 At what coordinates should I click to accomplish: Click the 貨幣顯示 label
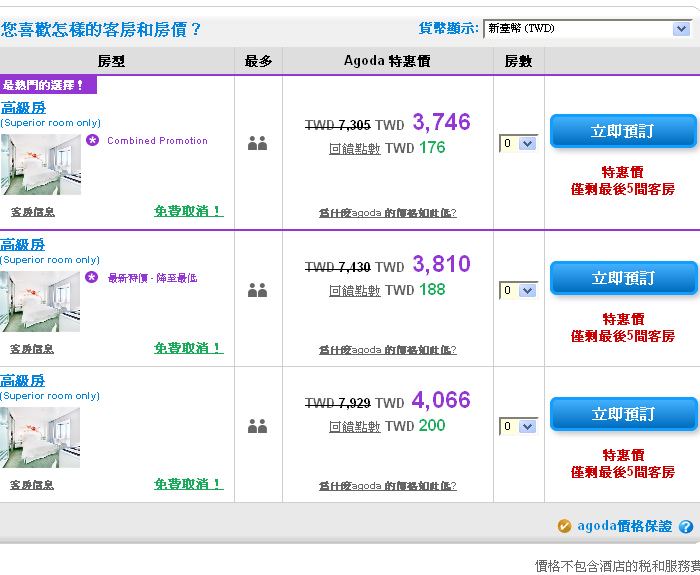pyautogui.click(x=448, y=29)
